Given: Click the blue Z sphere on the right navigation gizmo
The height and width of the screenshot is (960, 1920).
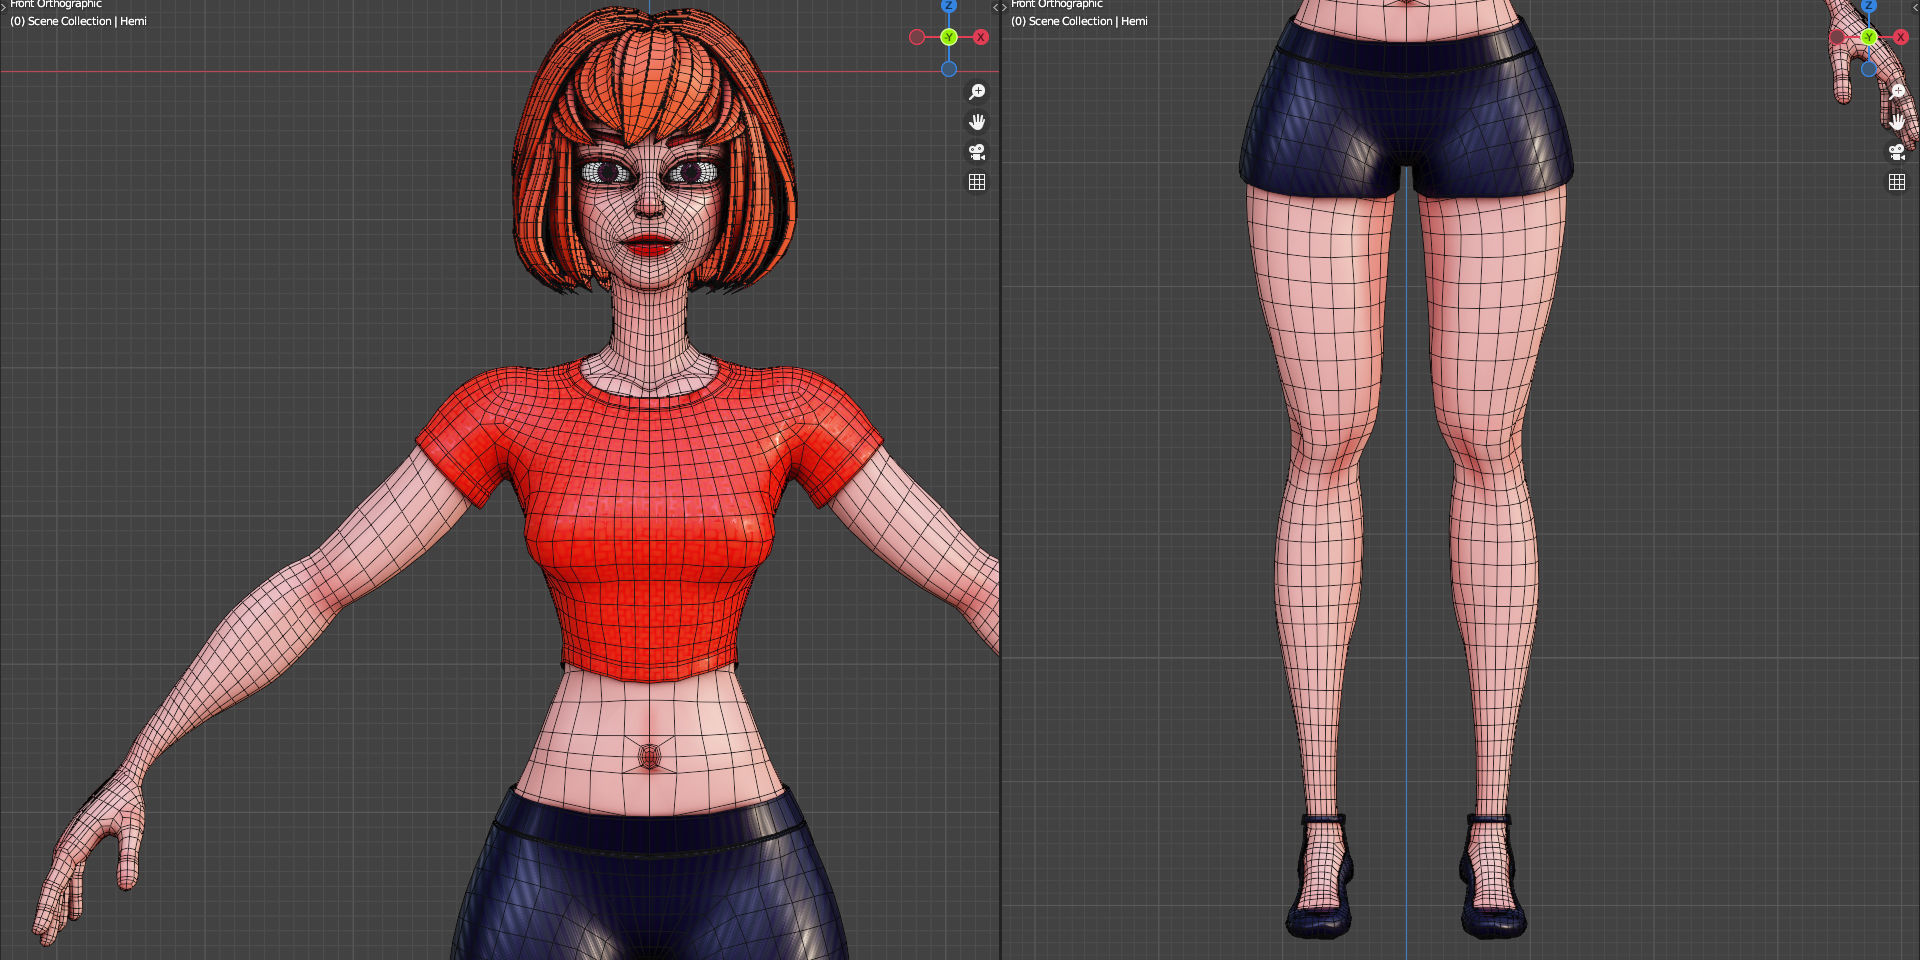Looking at the screenshot, I should 1869,5.
